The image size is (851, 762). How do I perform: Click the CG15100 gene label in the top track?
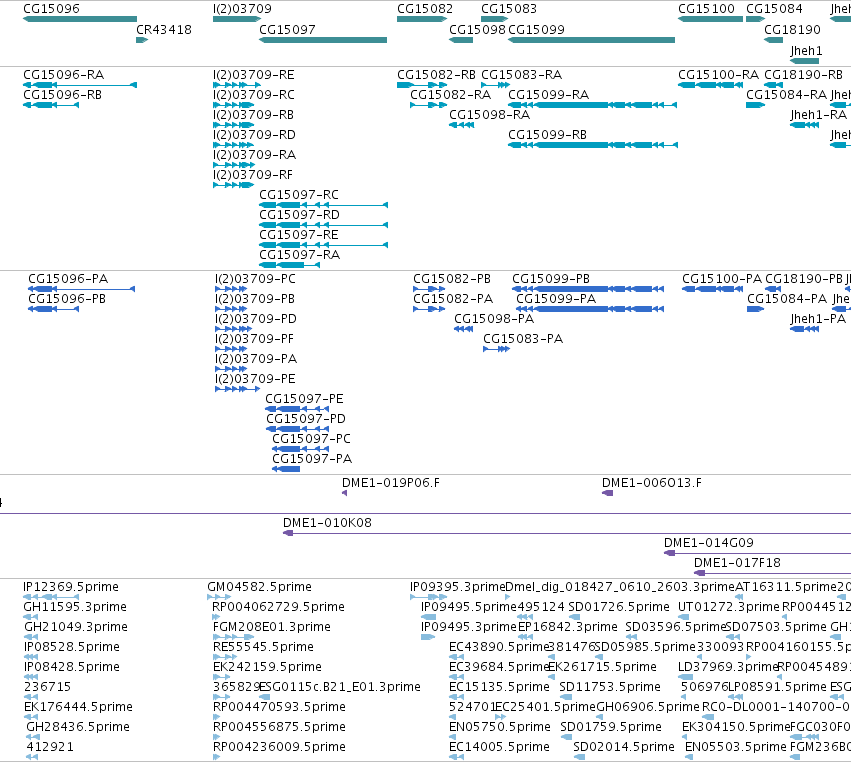click(706, 9)
